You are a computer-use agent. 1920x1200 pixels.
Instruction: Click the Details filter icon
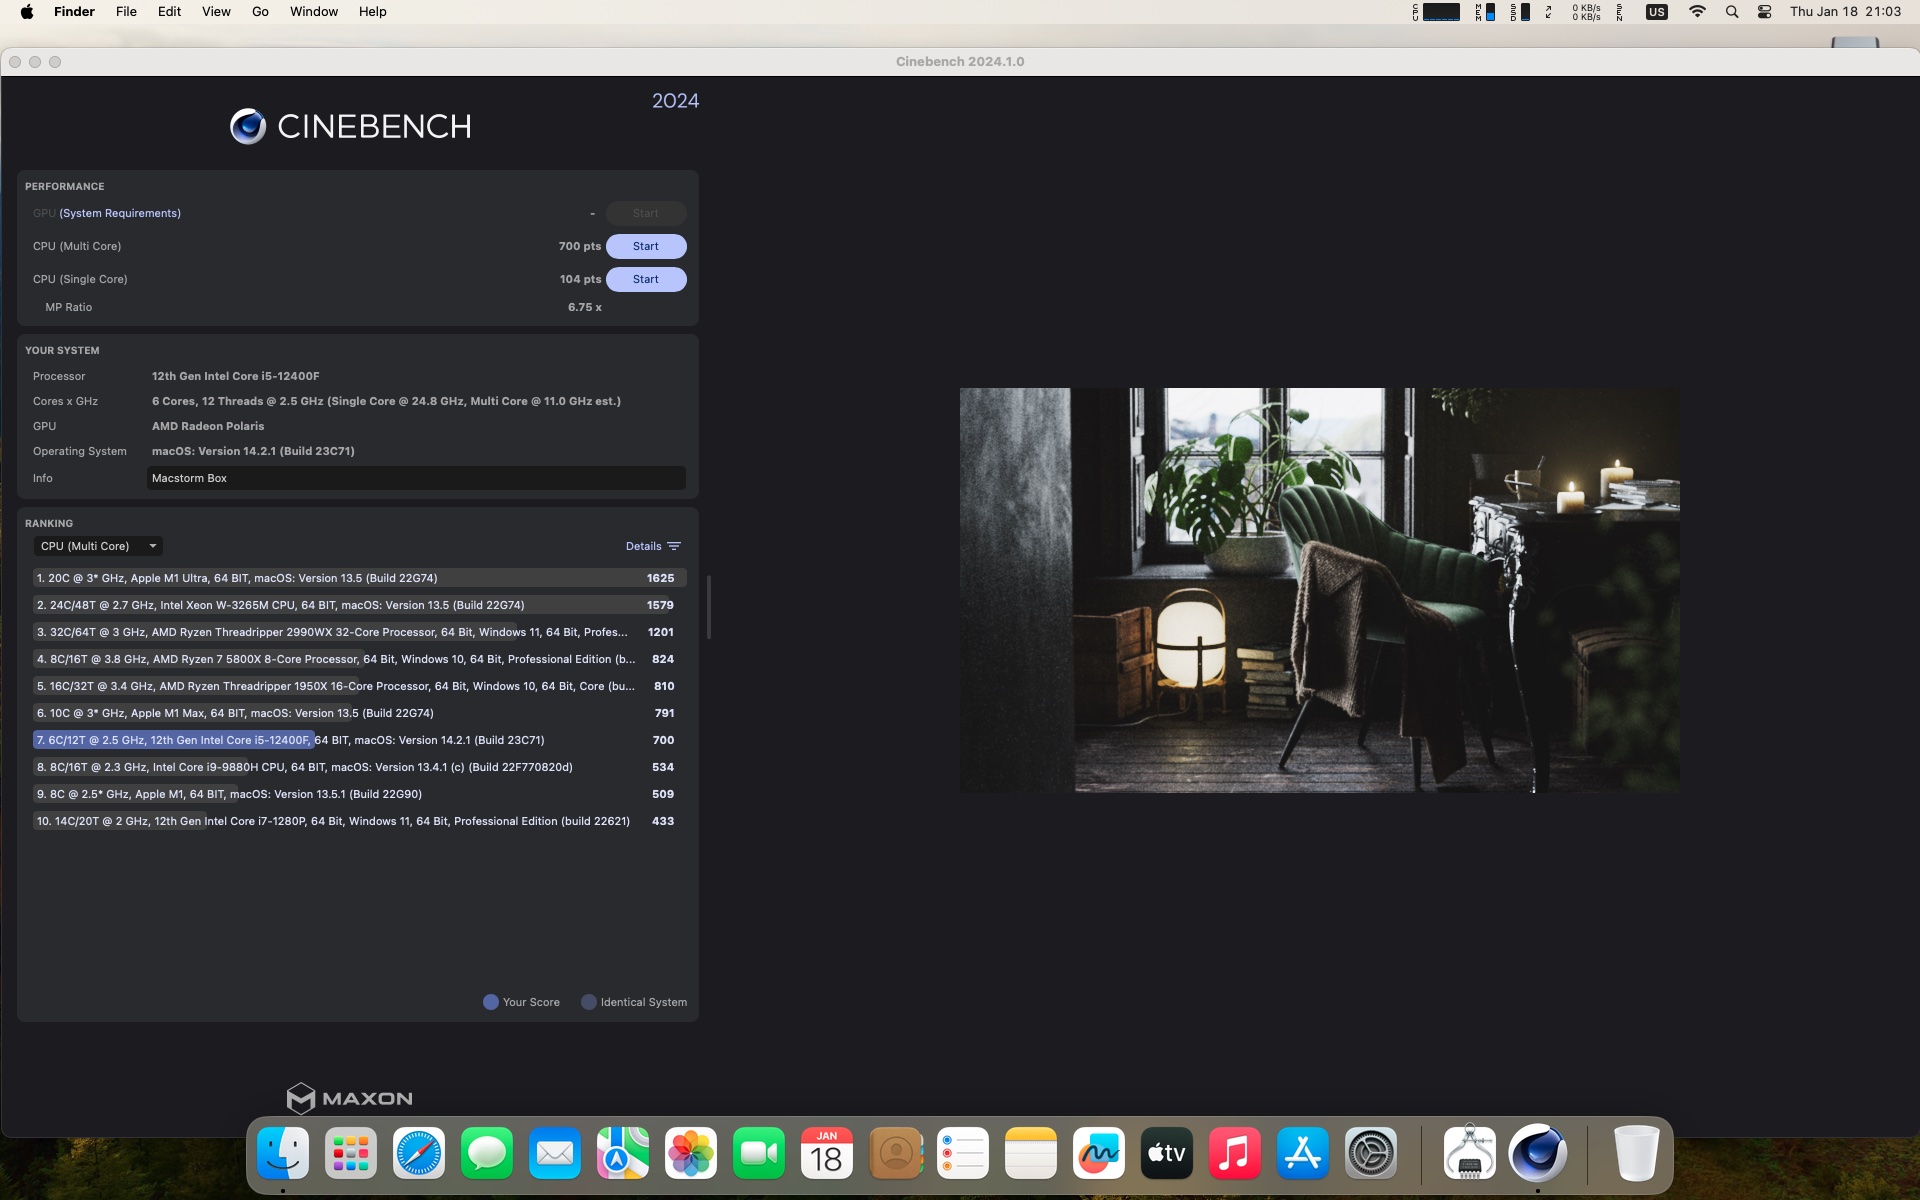point(674,546)
